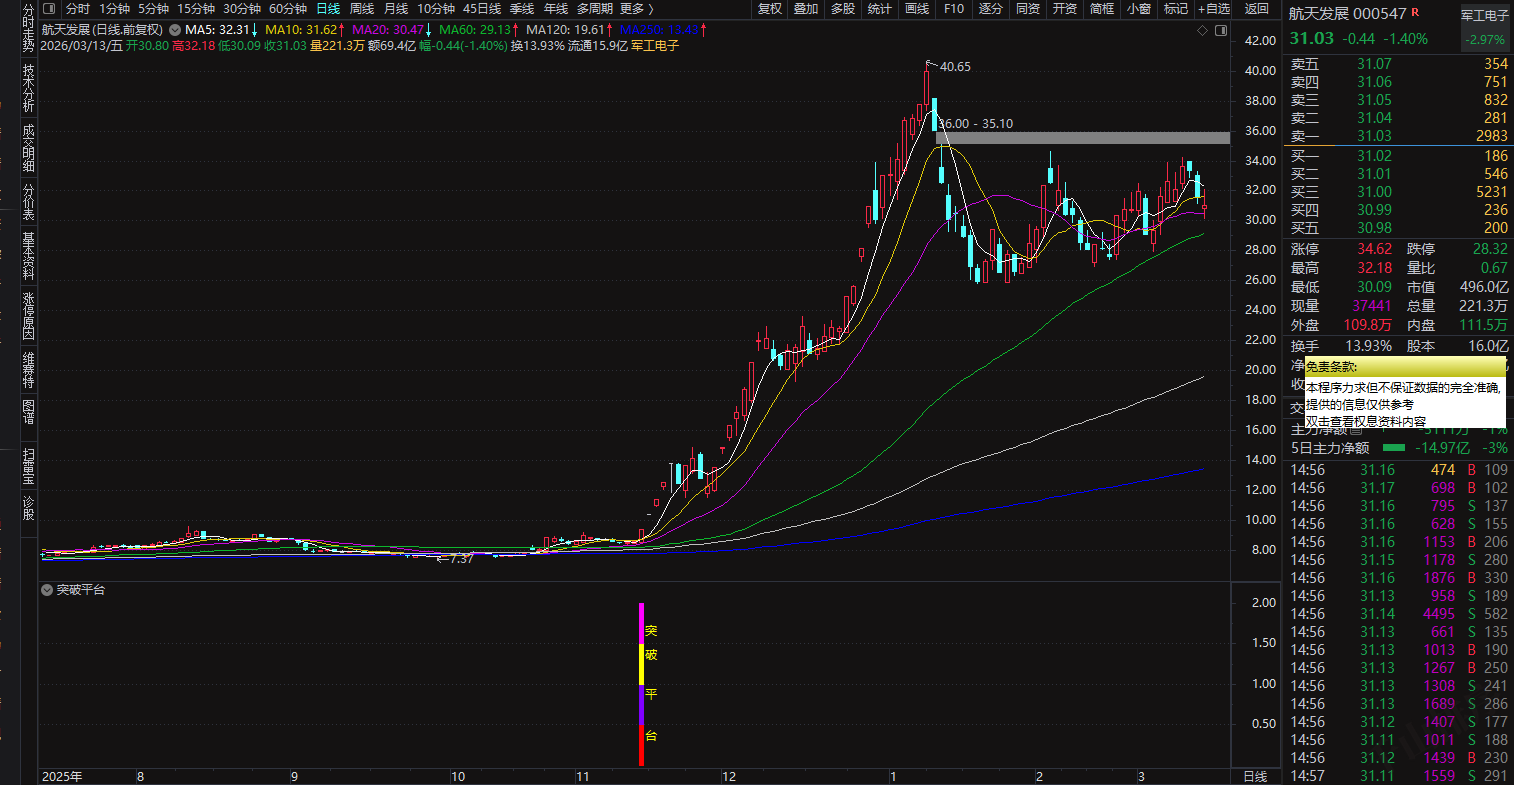
Task: Open 基本资料 in the left sidebar
Action: point(29,255)
